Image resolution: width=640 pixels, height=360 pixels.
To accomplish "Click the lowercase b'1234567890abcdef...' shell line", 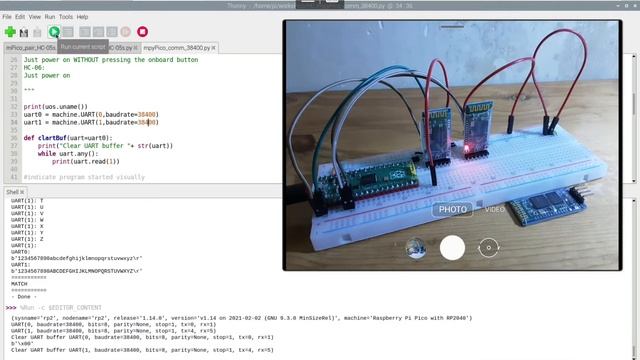I will (77, 258).
